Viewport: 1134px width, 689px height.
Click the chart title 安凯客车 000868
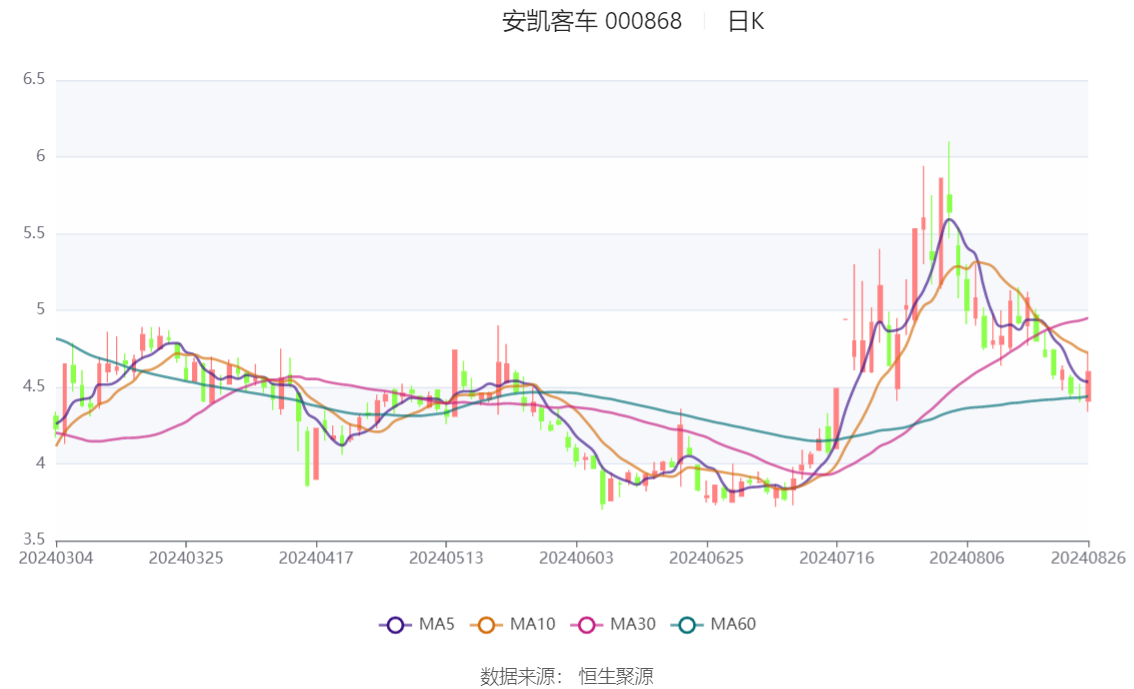[x=592, y=22]
